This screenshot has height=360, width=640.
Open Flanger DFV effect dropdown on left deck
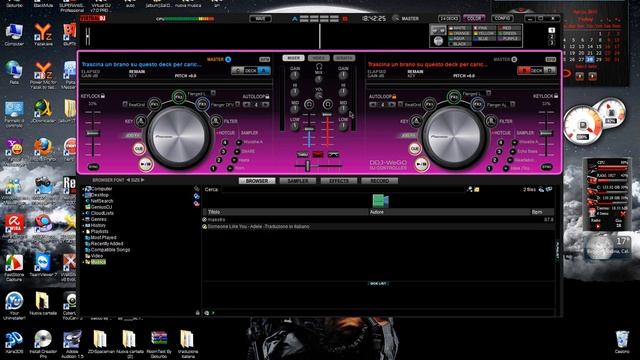pyautogui.click(x=238, y=104)
